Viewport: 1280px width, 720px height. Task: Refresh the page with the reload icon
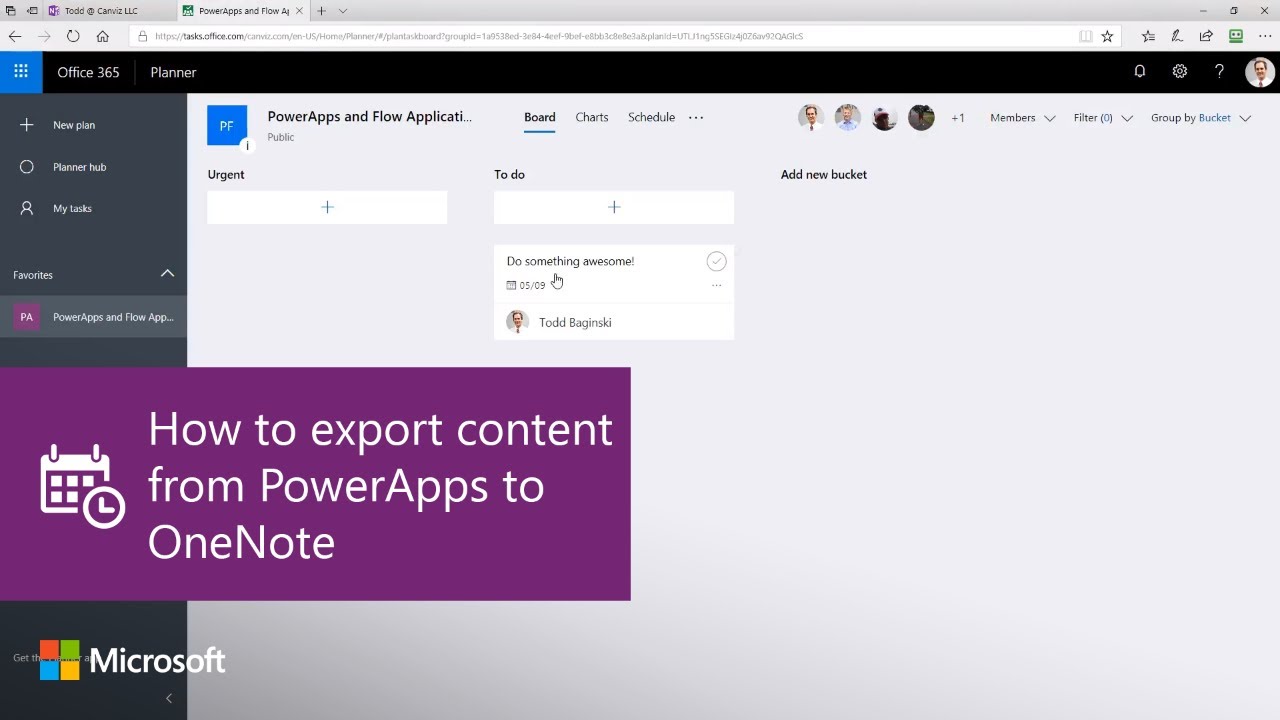[73, 36]
